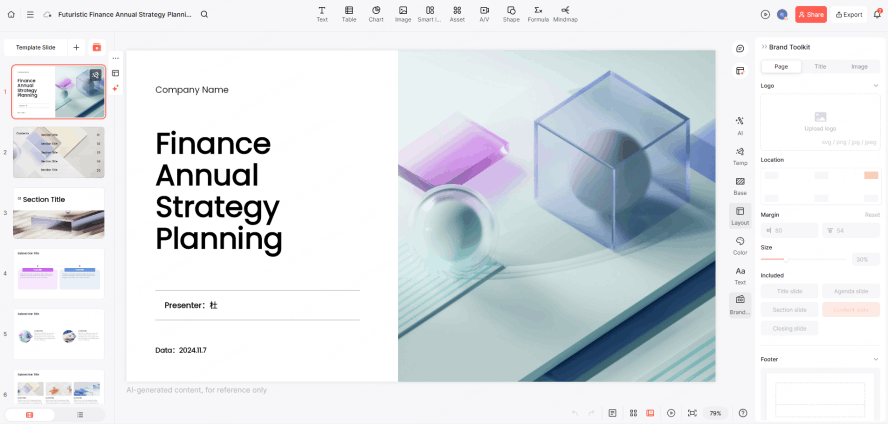This screenshot has width=888, height=424.
Task: Open comments chat bubble icon
Action: (x=740, y=49)
